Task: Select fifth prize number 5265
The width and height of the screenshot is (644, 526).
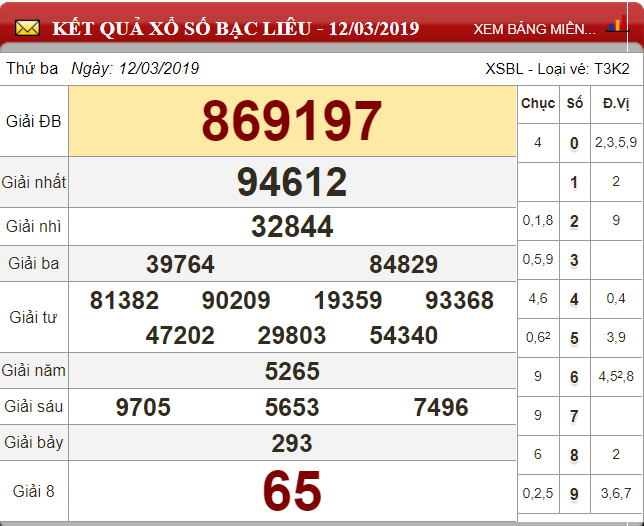Action: tap(292, 371)
